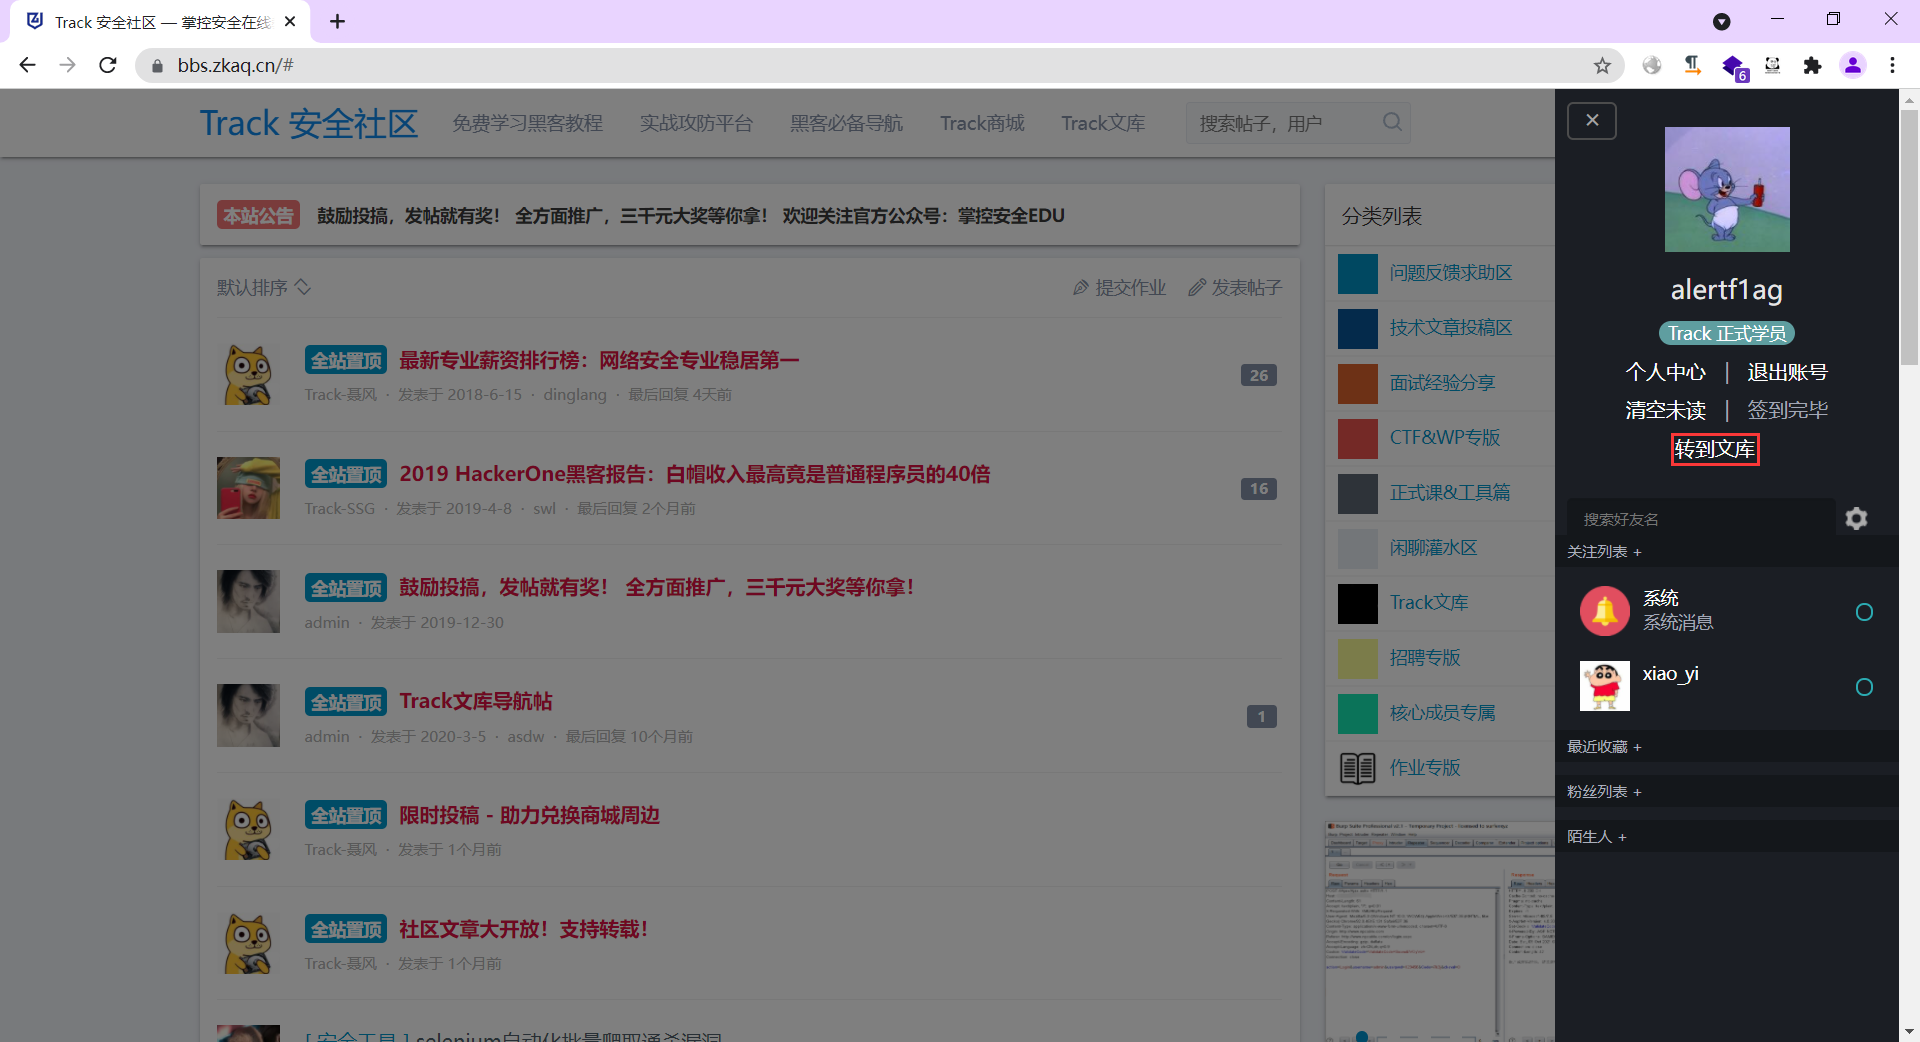This screenshot has height=1042, width=1920.
Task: Open CTF&WP专版 category
Action: tap(1445, 438)
